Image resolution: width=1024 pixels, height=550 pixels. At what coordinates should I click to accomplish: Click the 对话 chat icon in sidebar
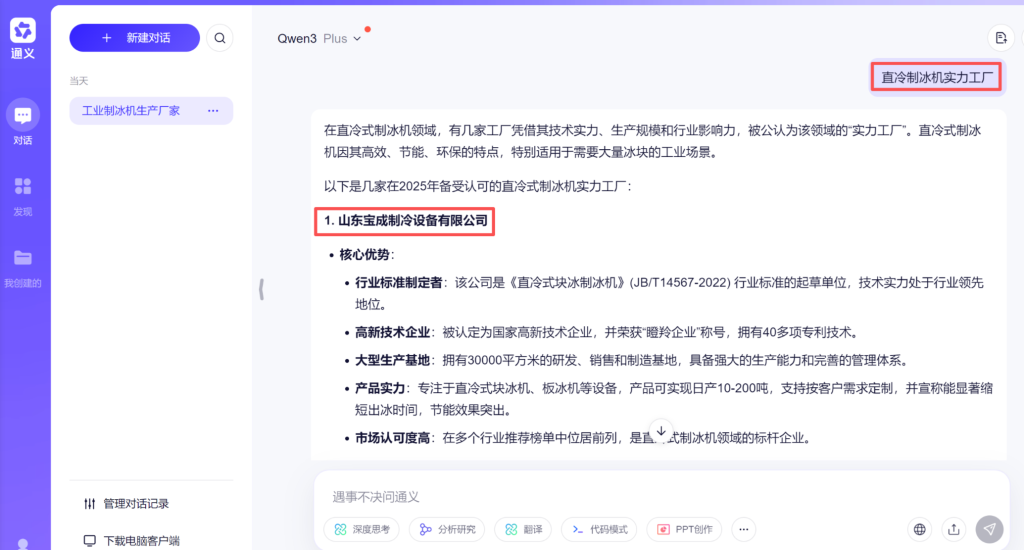coord(23,116)
